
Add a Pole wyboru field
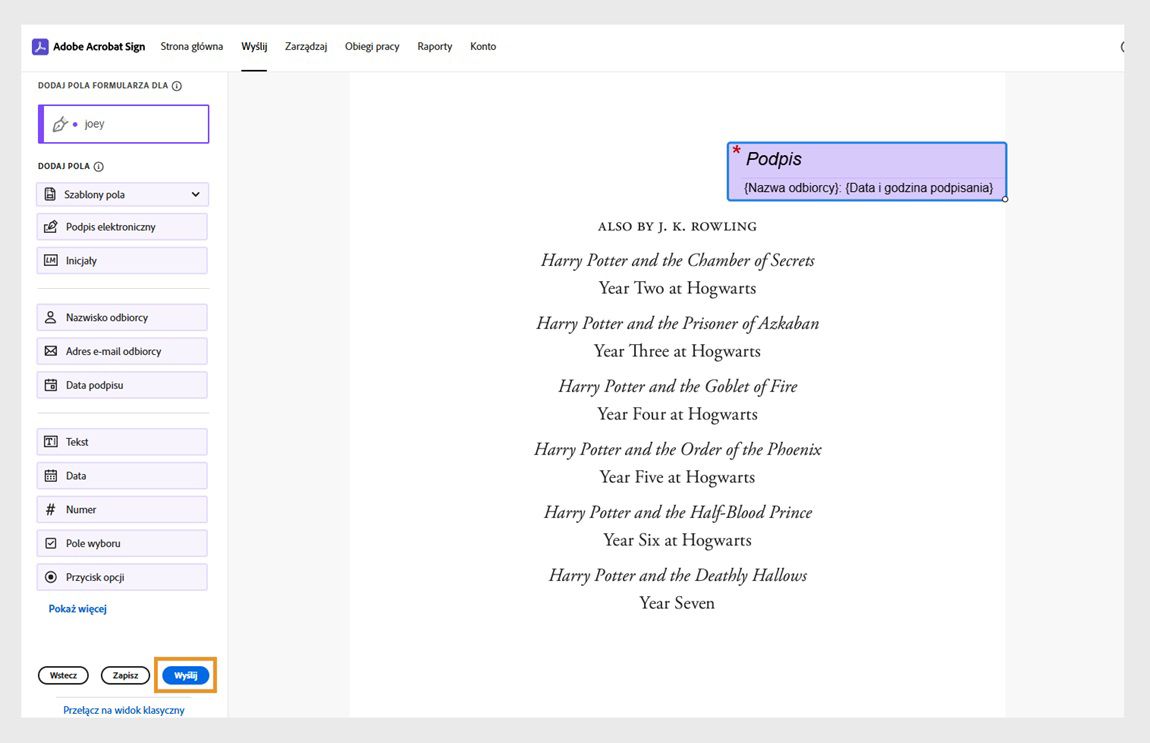pyautogui.click(x=122, y=543)
